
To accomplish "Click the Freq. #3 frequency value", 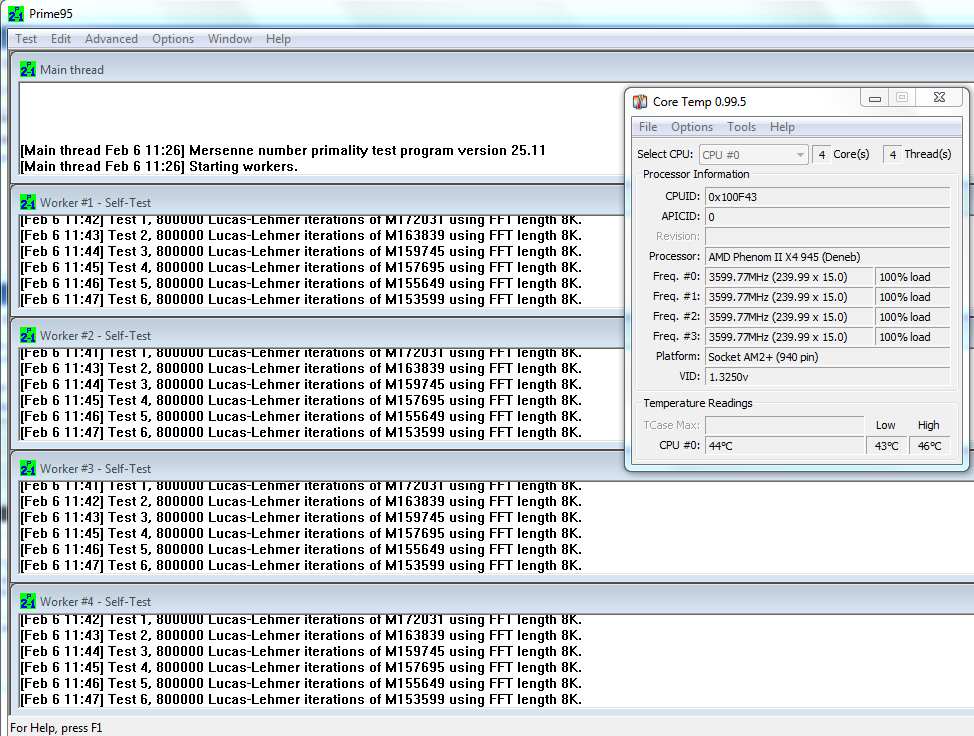I will click(788, 337).
